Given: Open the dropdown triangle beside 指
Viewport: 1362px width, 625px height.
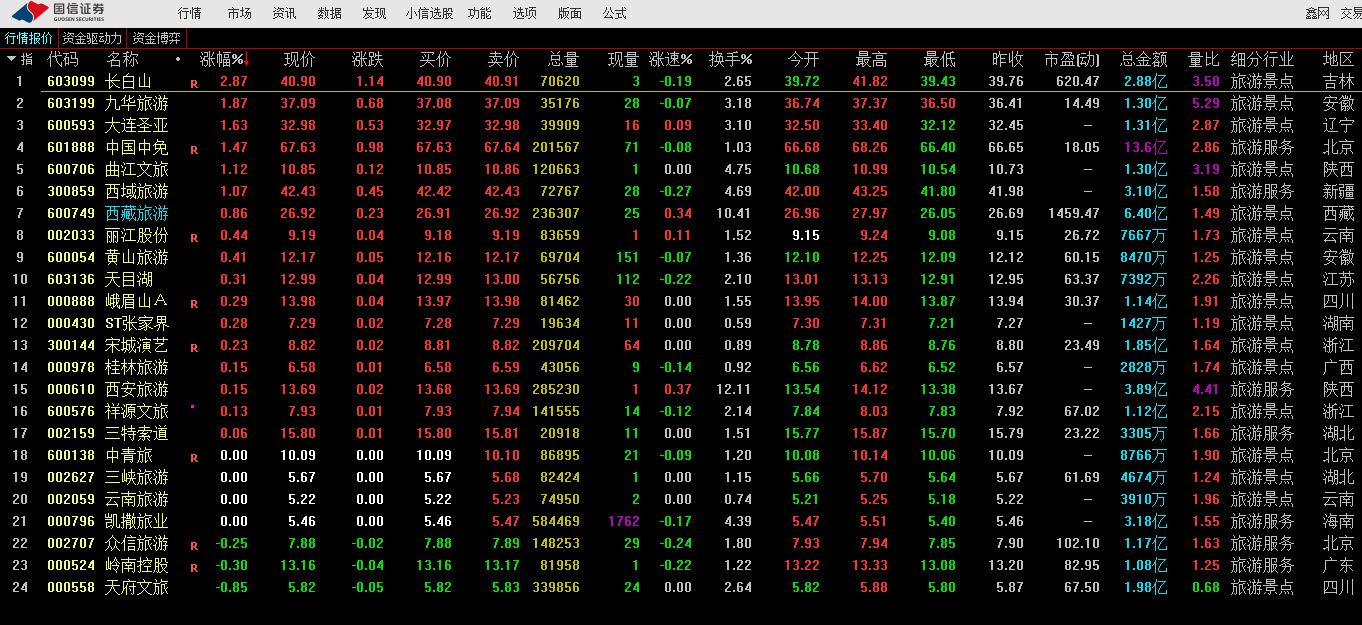Looking at the screenshot, I should click(x=12, y=59).
